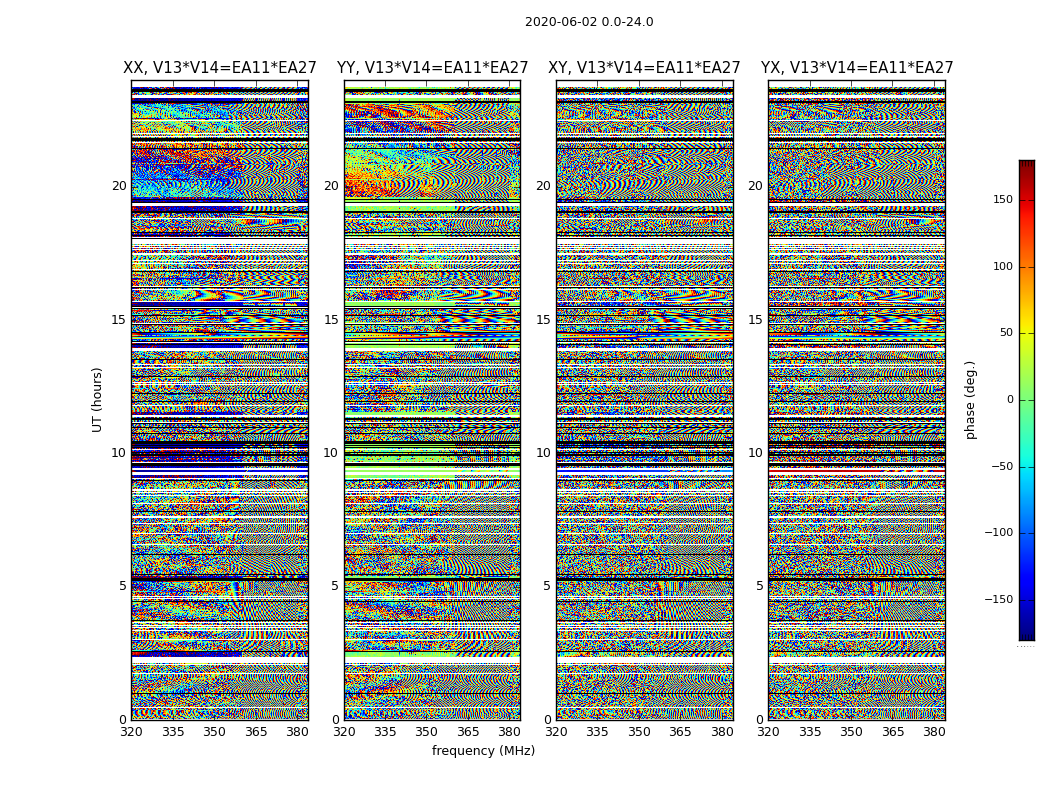Image resolution: width=1050 pixels, height=800 pixels.
Task: Click the colorbar at the 100 degree level
Action: click(1027, 266)
